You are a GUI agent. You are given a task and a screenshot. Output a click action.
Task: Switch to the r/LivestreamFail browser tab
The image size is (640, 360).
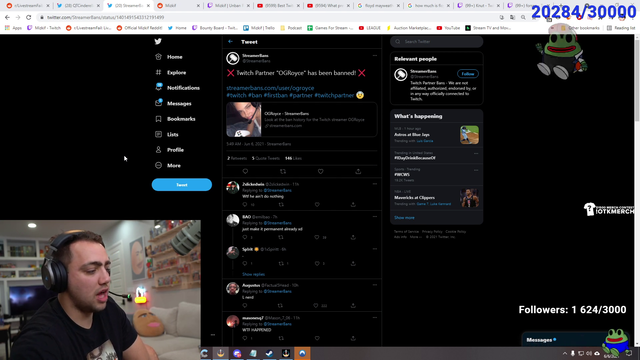(x=27, y=6)
